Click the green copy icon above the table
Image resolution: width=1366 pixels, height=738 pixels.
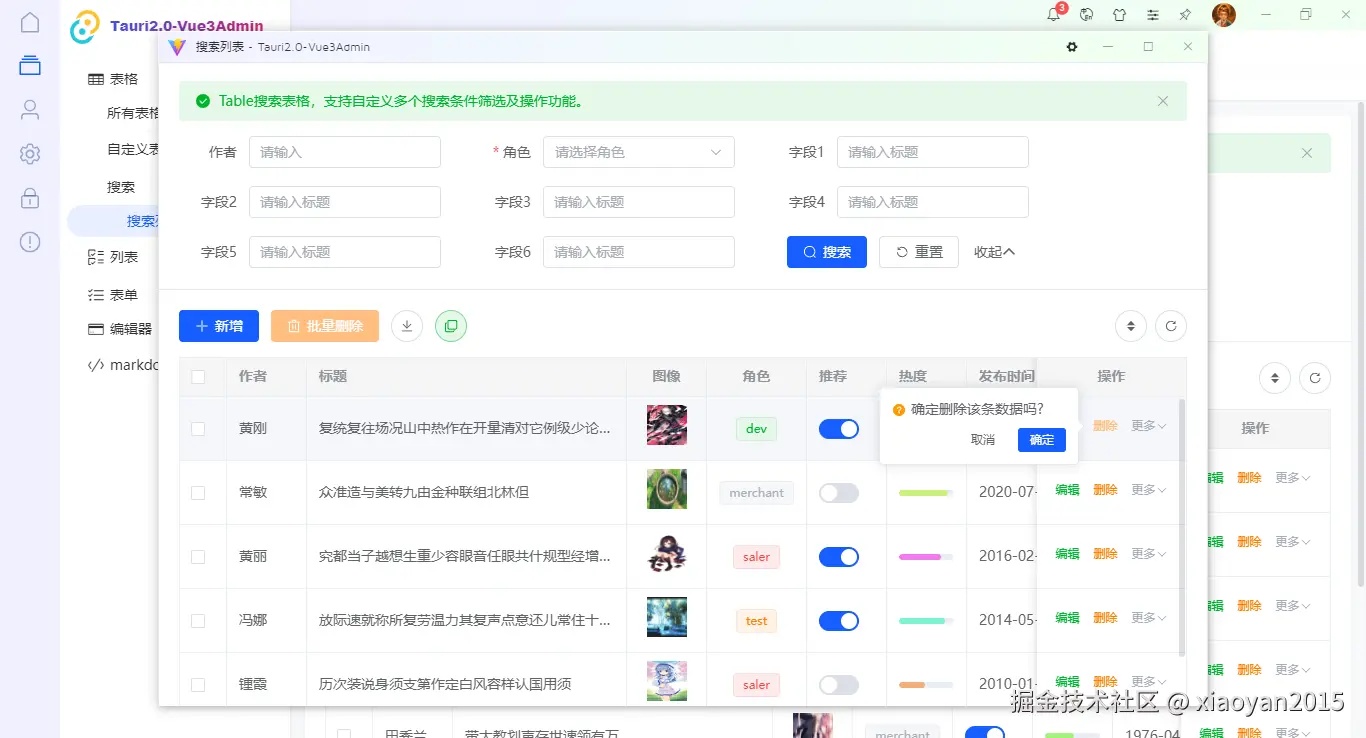(450, 325)
